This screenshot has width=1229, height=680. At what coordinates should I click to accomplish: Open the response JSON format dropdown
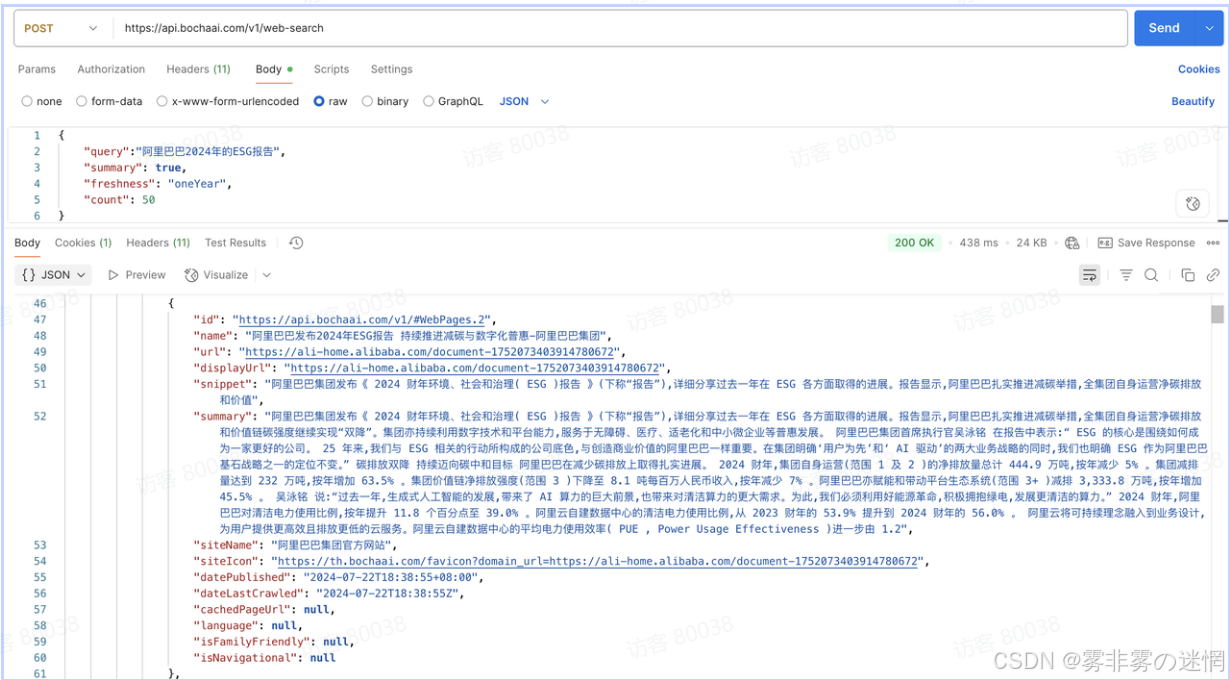tap(55, 275)
